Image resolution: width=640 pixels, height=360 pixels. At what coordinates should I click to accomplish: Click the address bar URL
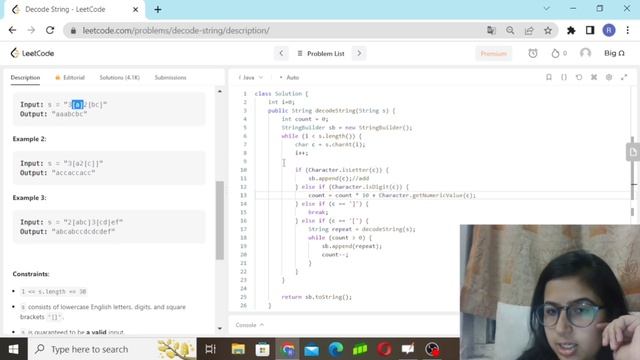176,31
